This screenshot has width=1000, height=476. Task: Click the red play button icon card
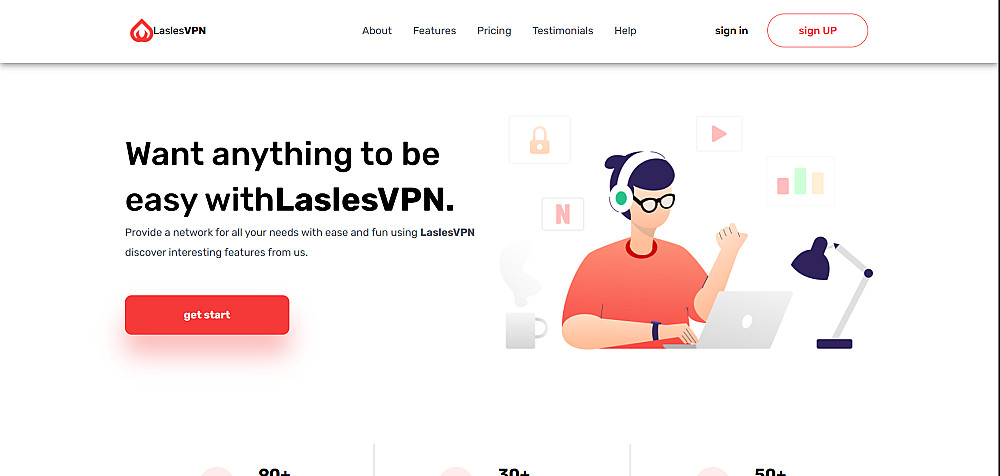point(719,133)
